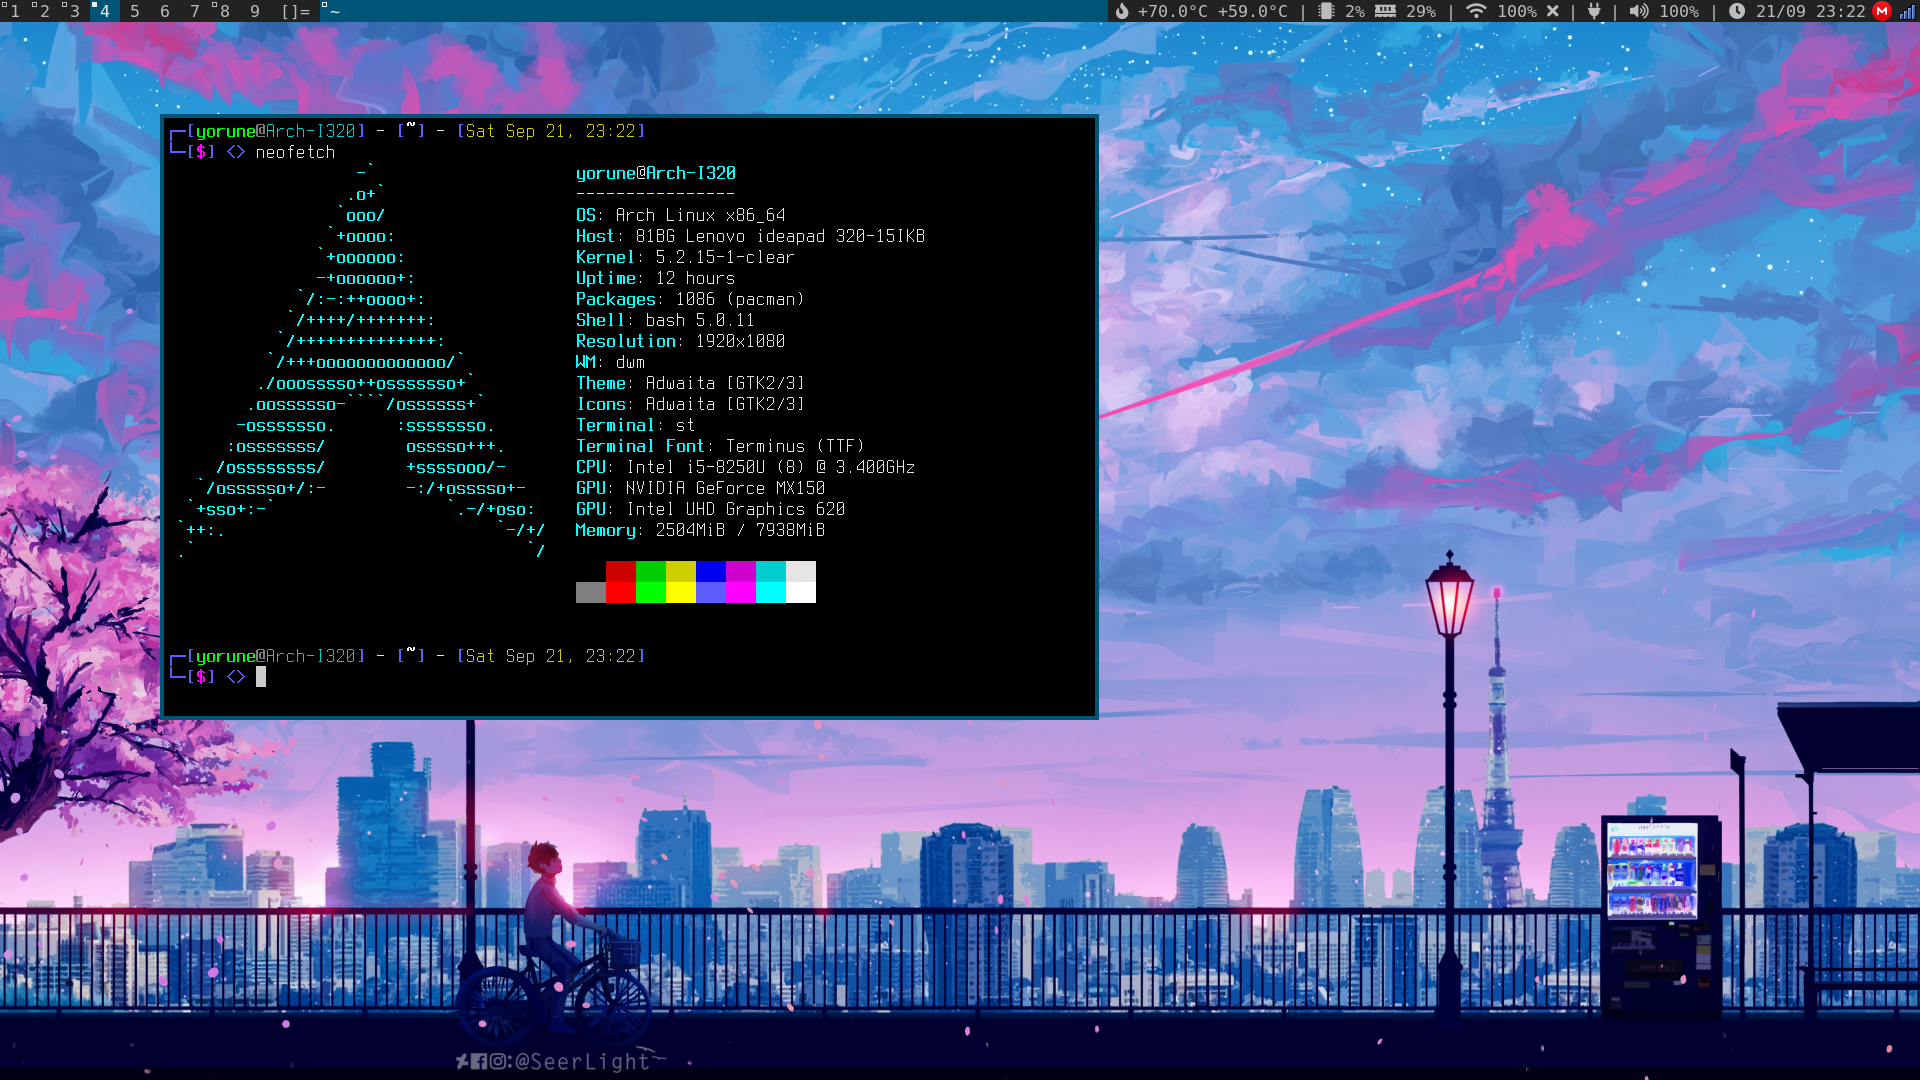Click the 21/09 23:22 date time
Image resolution: width=1920 pixels, height=1080 pixels.
[1811, 11]
